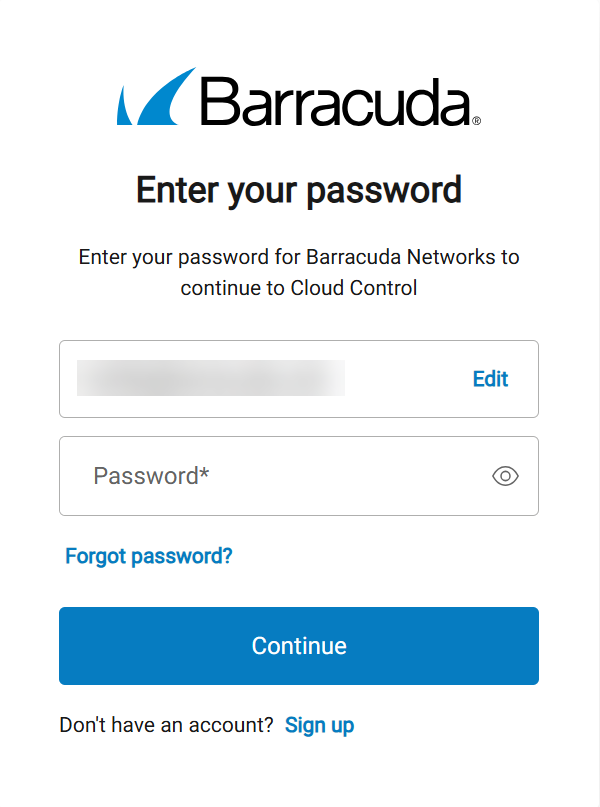Edit the entered email address

(490, 379)
